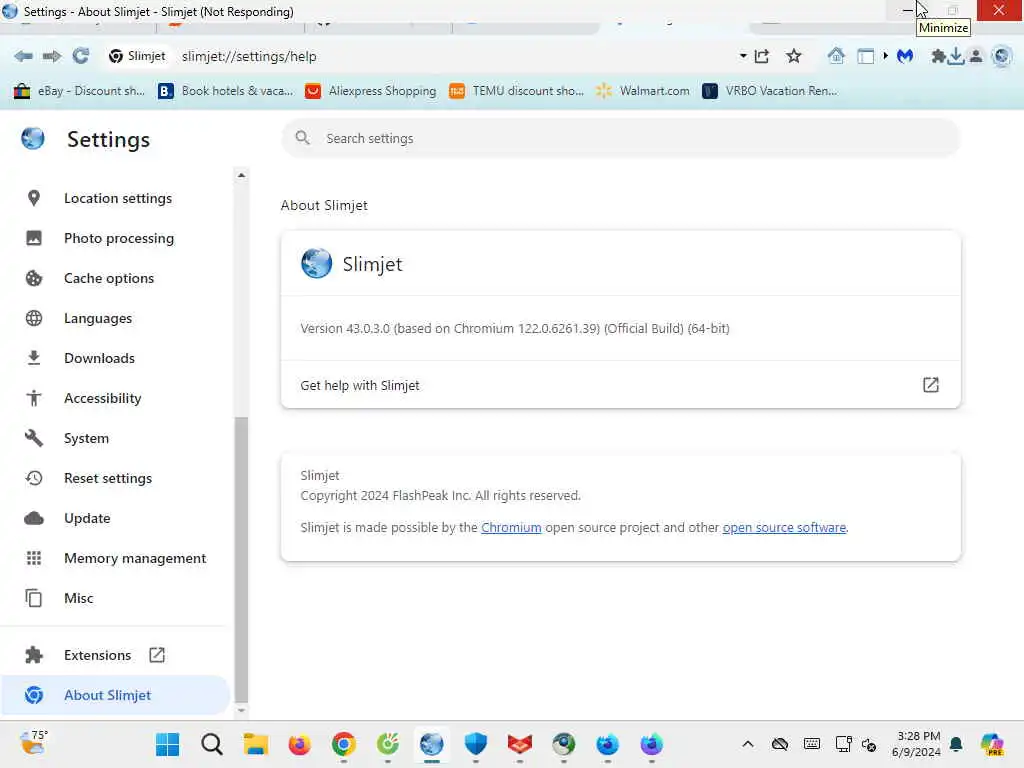
Task: Open the notifications bell icon
Action: (x=956, y=744)
